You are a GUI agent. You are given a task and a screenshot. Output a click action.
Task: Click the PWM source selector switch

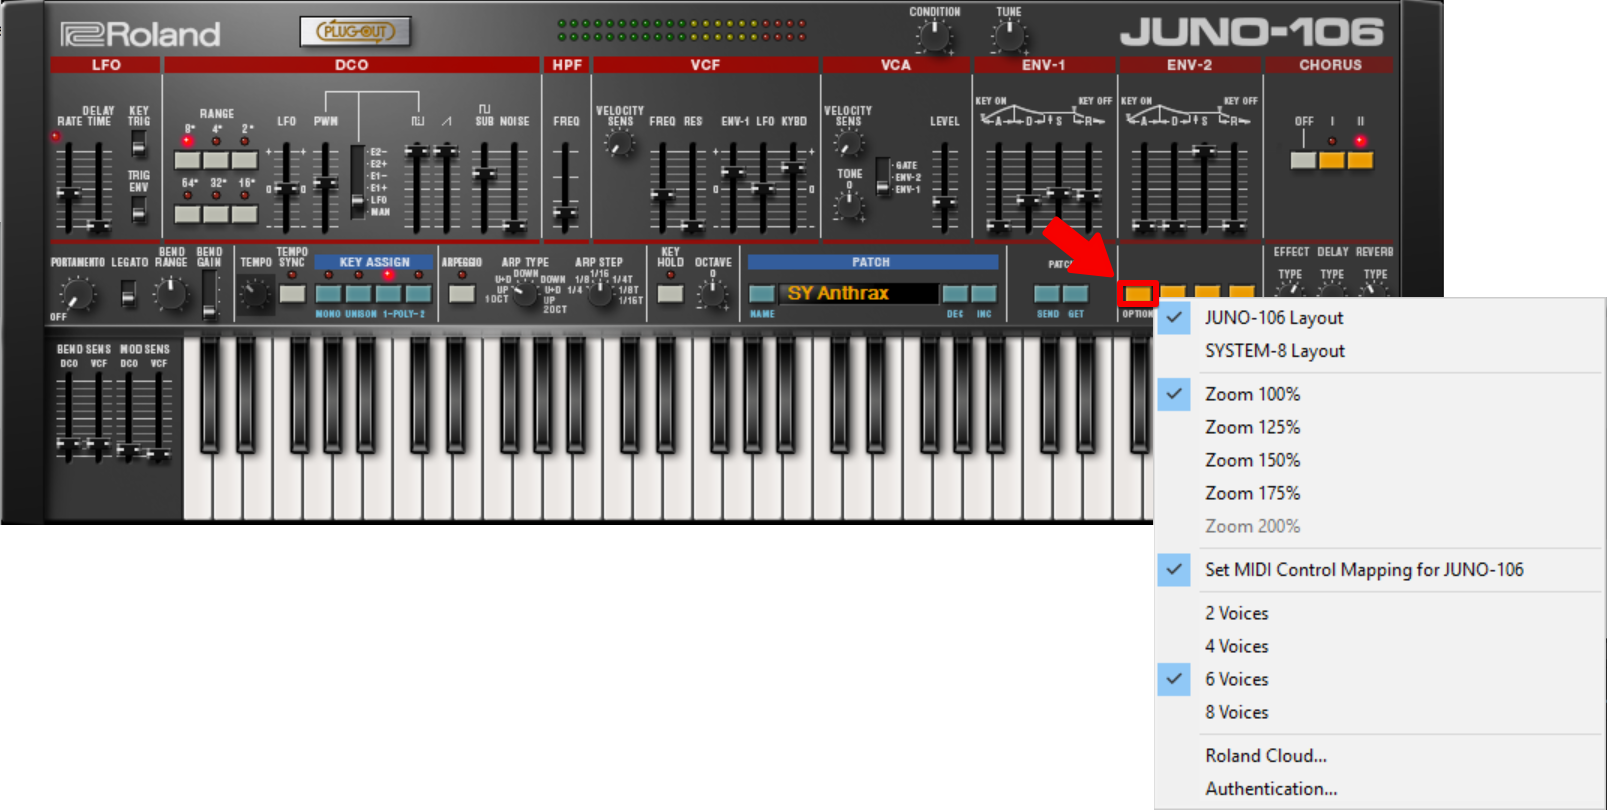[357, 181]
